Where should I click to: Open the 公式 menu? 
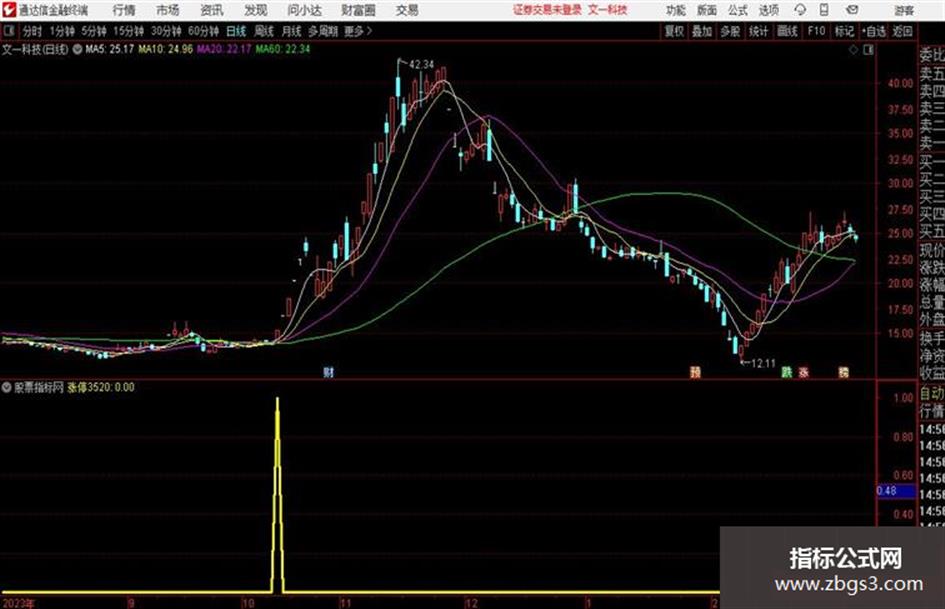pos(738,10)
